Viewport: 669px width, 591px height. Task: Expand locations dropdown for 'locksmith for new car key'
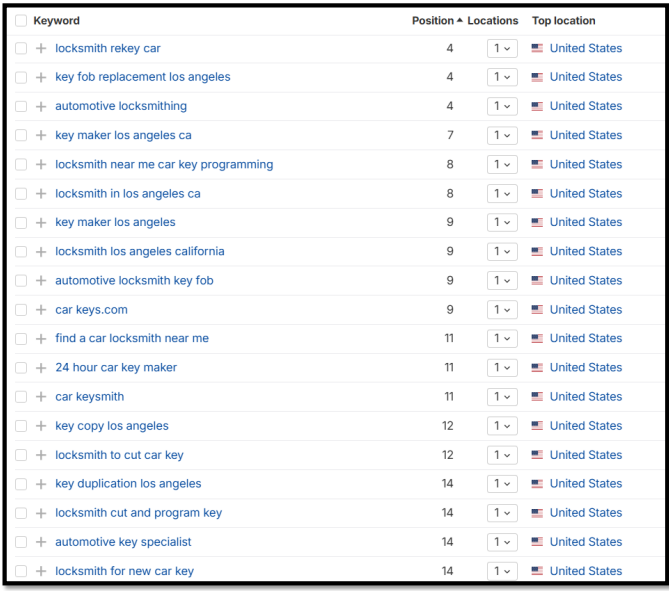click(x=502, y=571)
